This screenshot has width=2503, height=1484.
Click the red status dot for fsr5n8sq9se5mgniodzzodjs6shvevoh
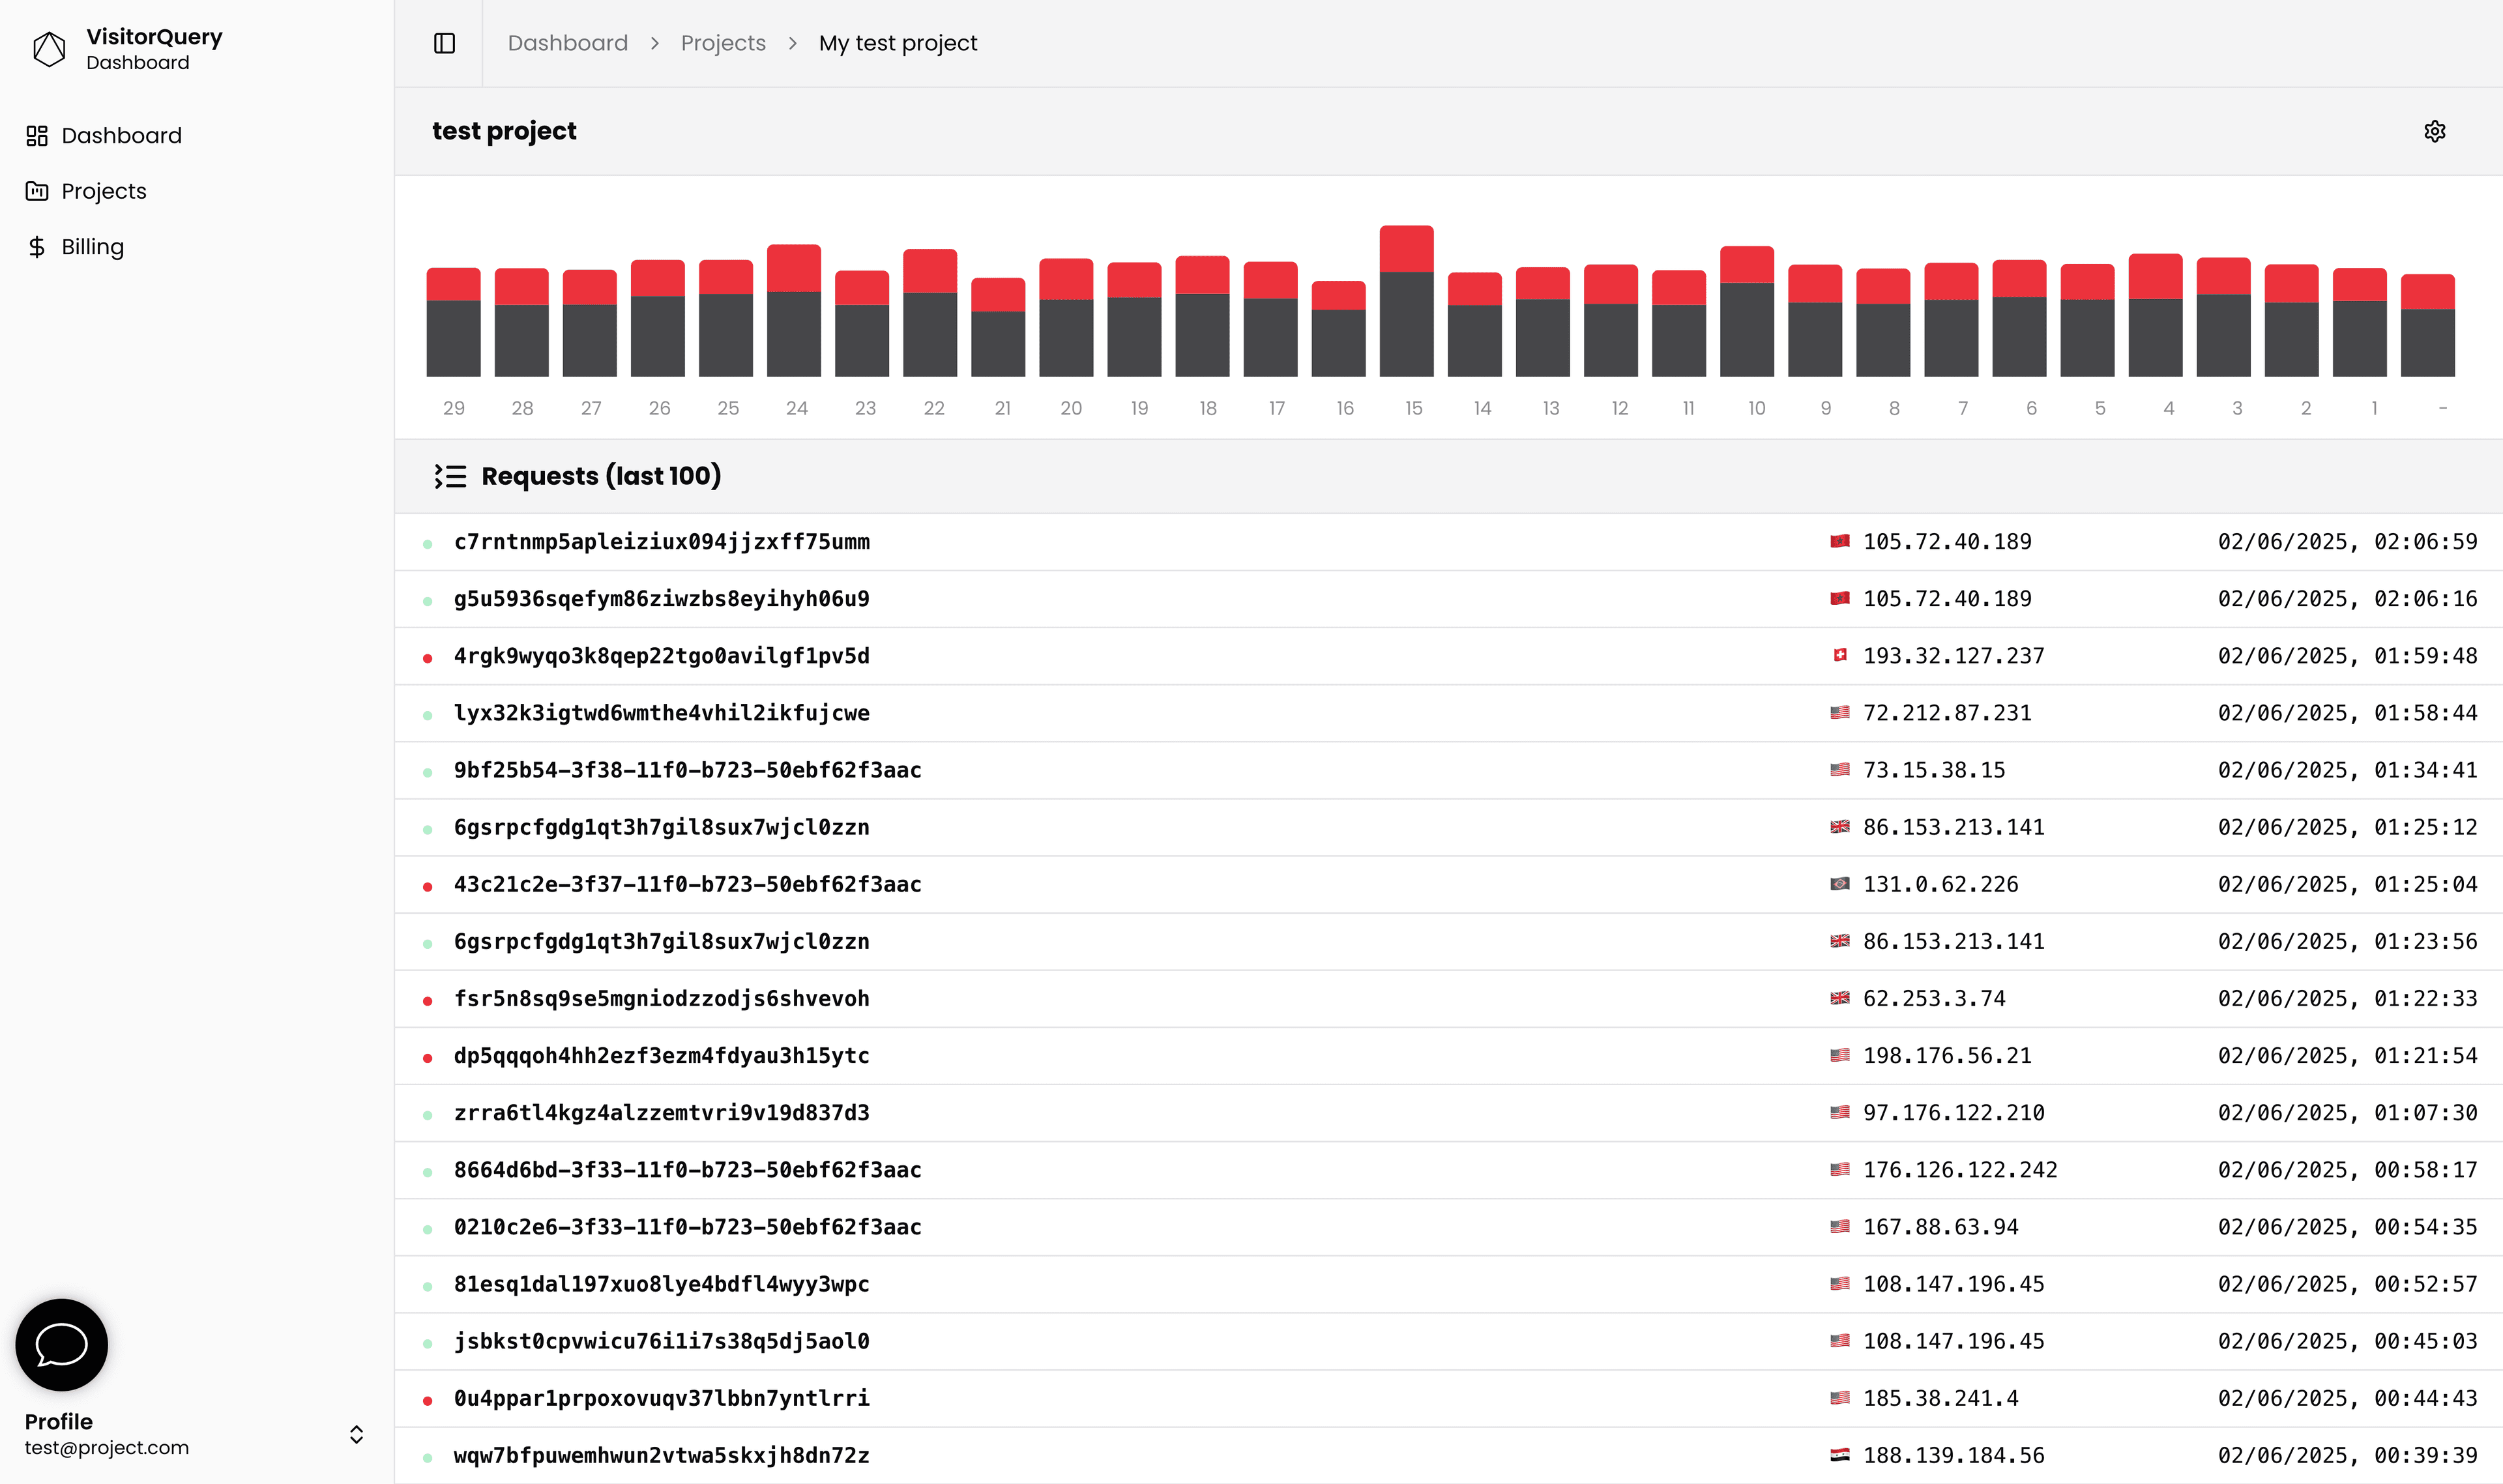click(x=429, y=999)
